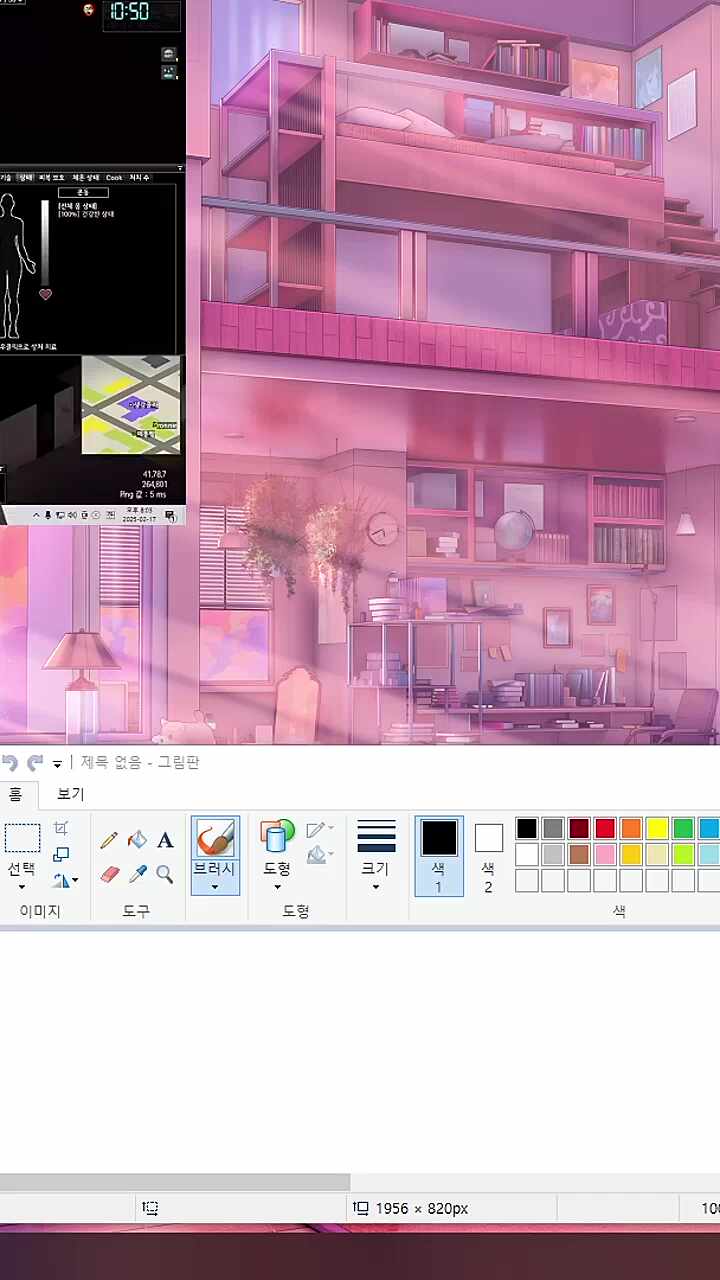This screenshot has height=1280, width=720.
Task: Click the game minimap thumbnail
Action: 130,404
